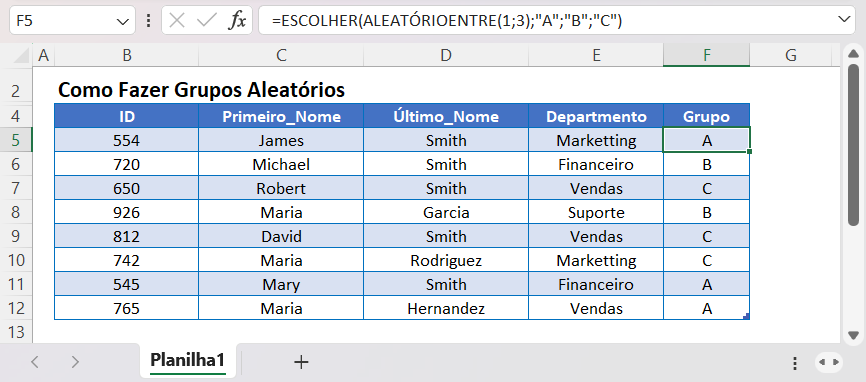866x382 pixels.
Task: Click the Select All corner triangle
Action: pos(20,55)
